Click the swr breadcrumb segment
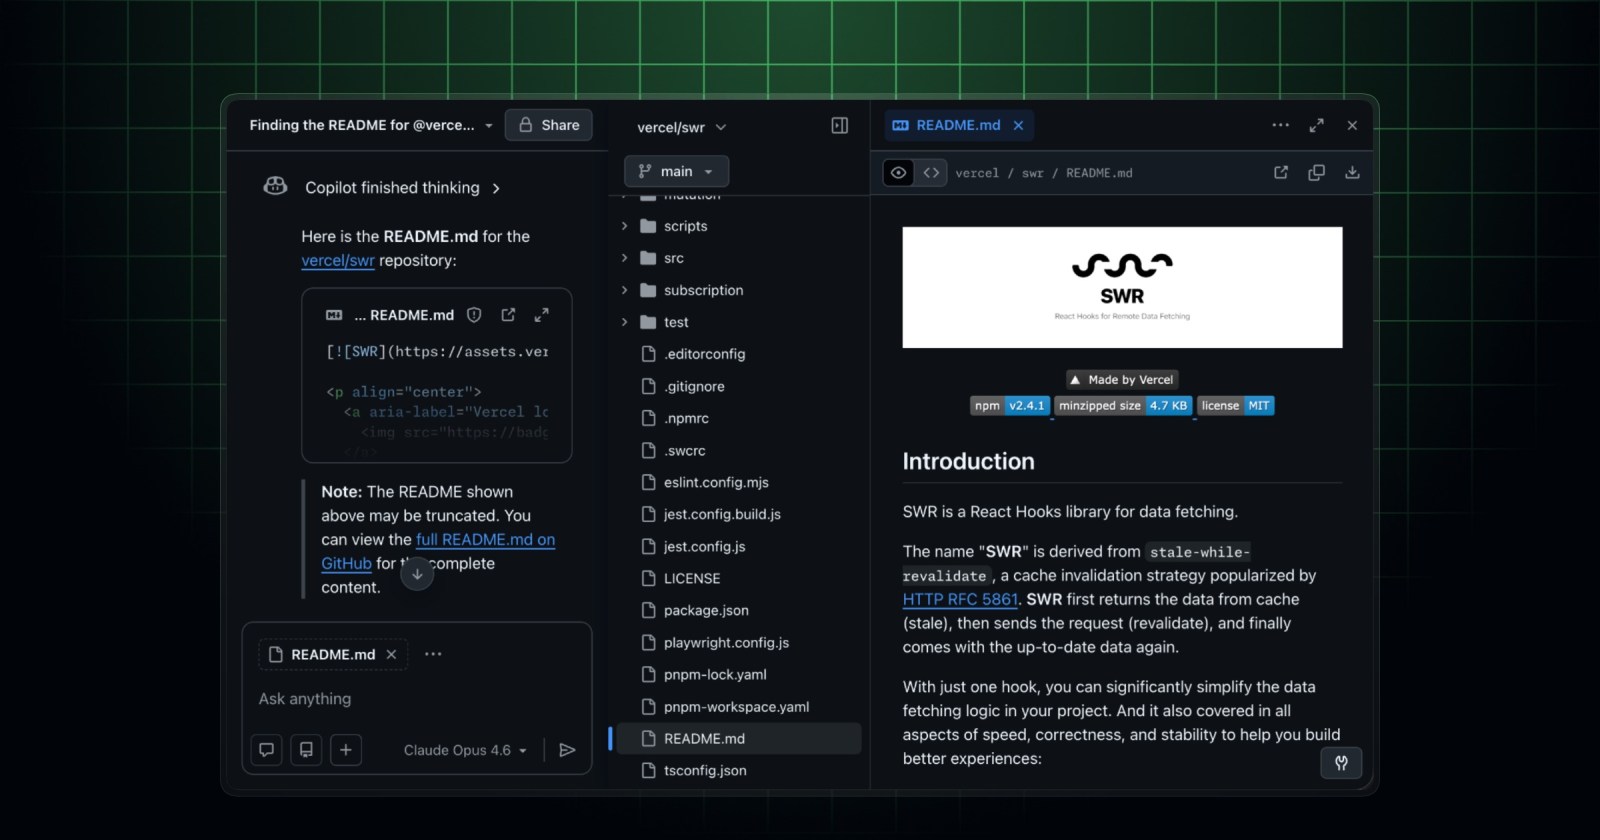 point(1033,173)
